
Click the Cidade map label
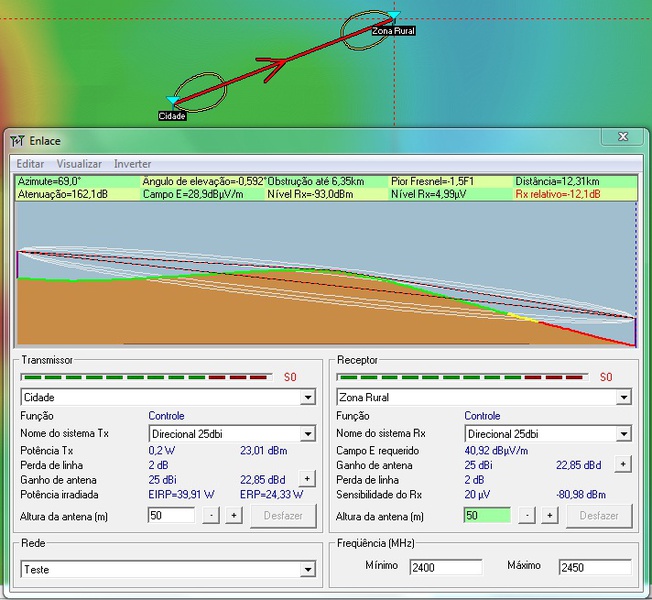(x=172, y=116)
